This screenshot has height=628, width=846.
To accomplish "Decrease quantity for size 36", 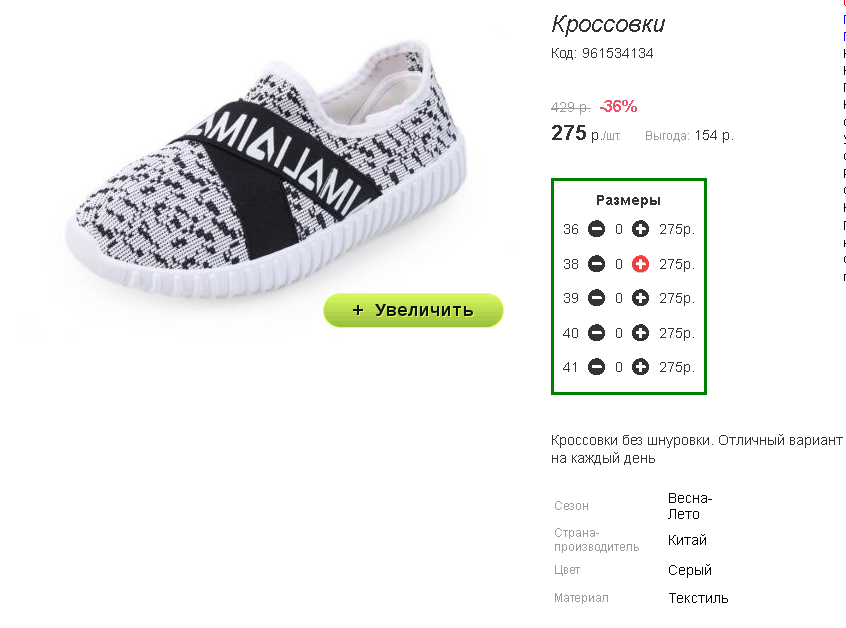I will 596,229.
